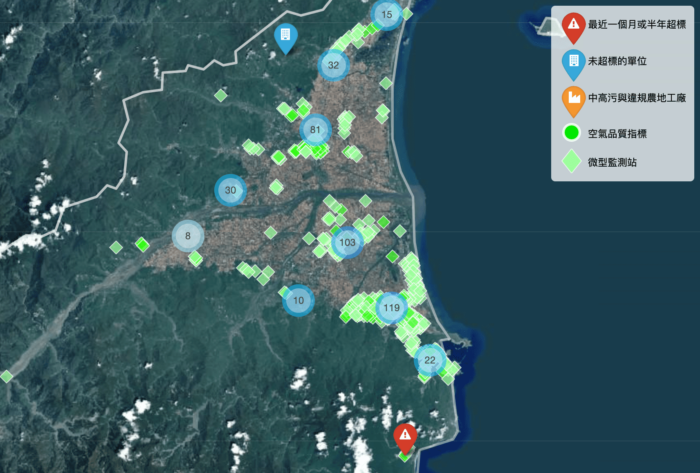Select the blue building pin on the map

286,38
